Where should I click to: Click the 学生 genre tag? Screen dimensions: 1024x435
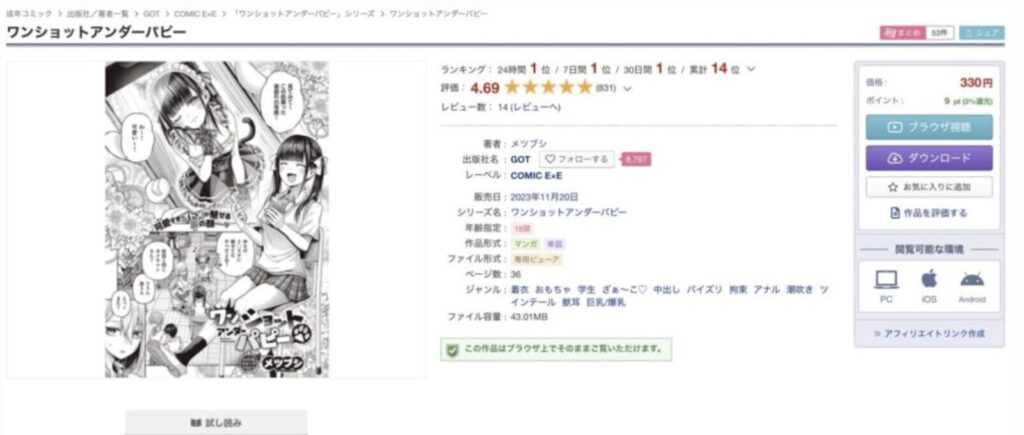[x=586, y=289]
